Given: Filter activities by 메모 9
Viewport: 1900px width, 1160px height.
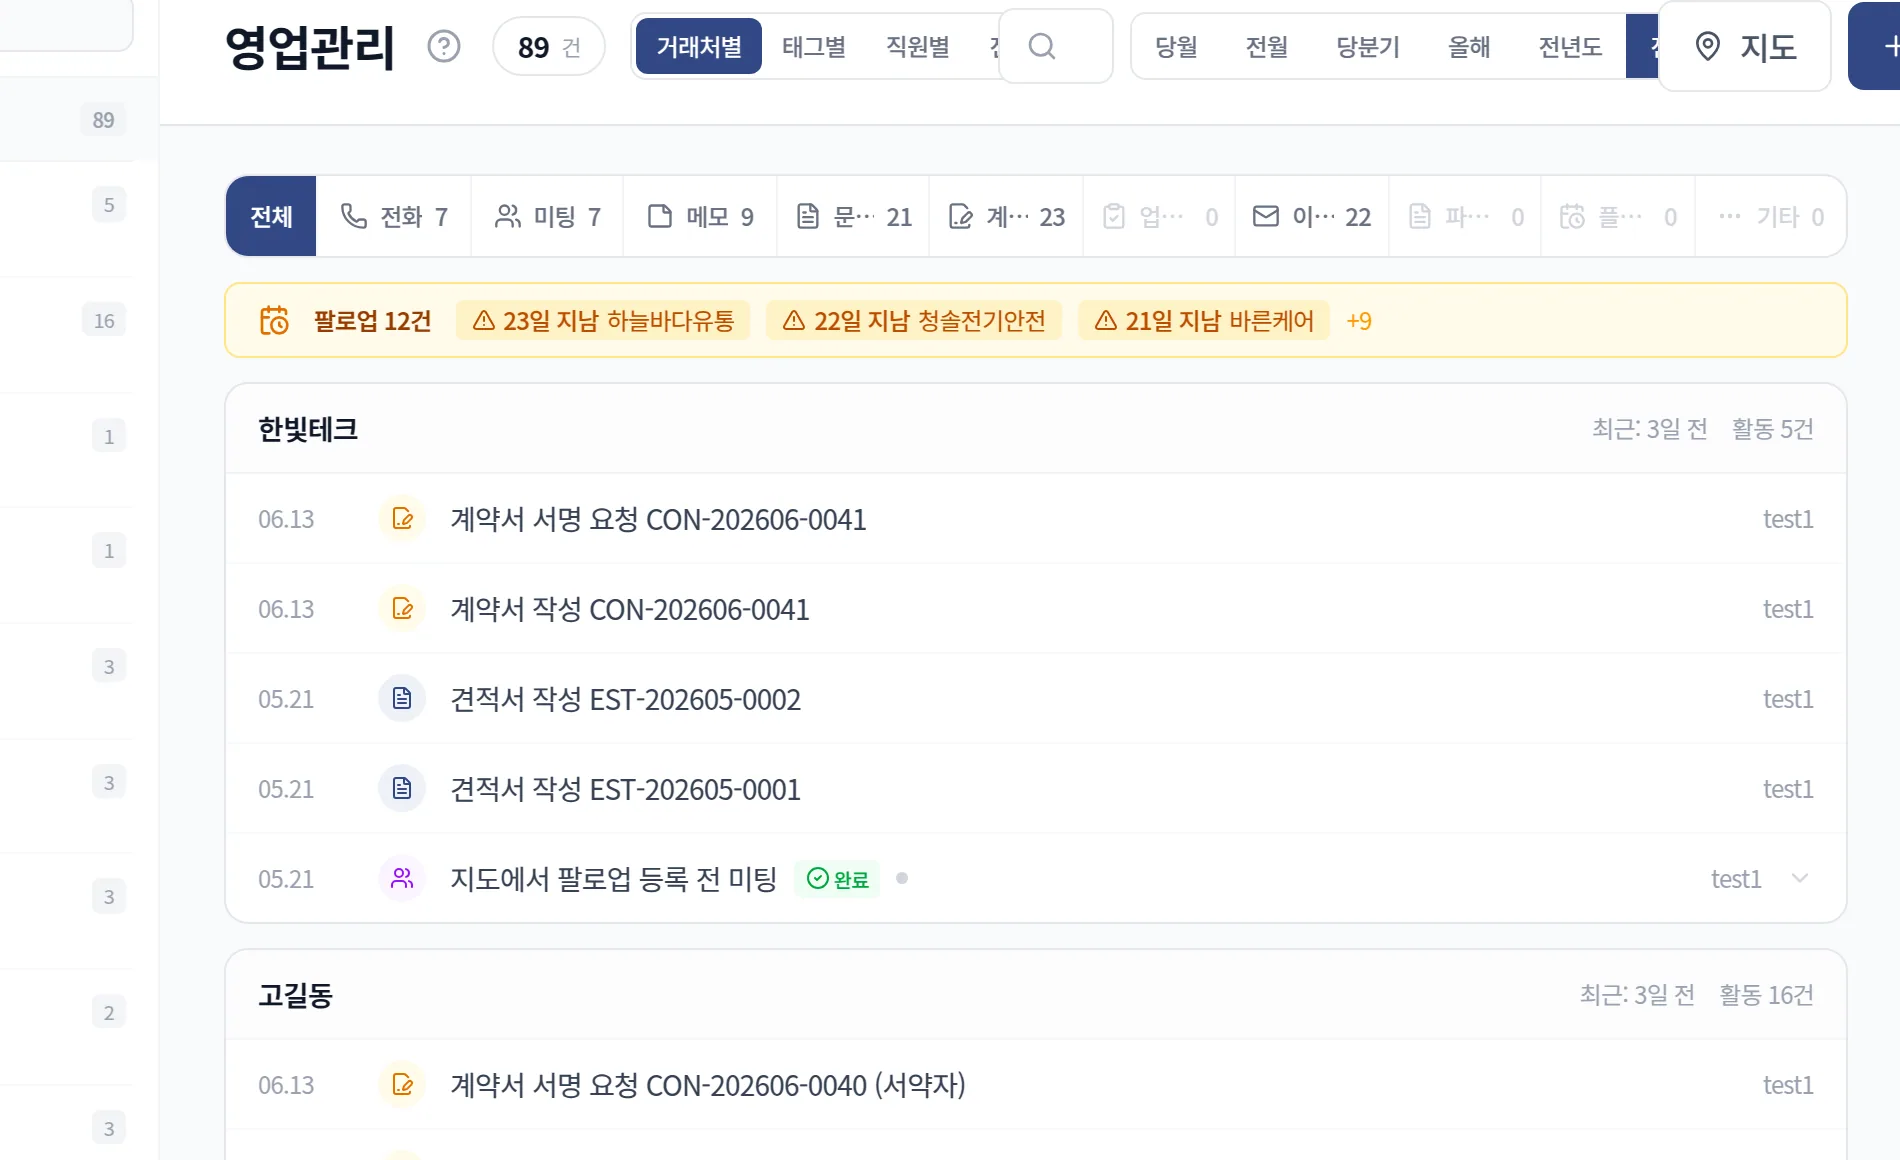Looking at the screenshot, I should point(700,216).
